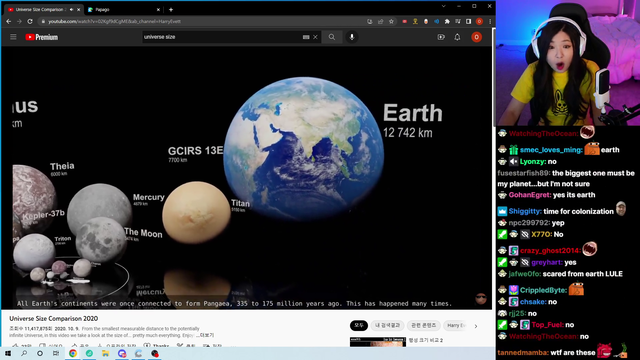Open YouTube notifications bell

pos(457,37)
